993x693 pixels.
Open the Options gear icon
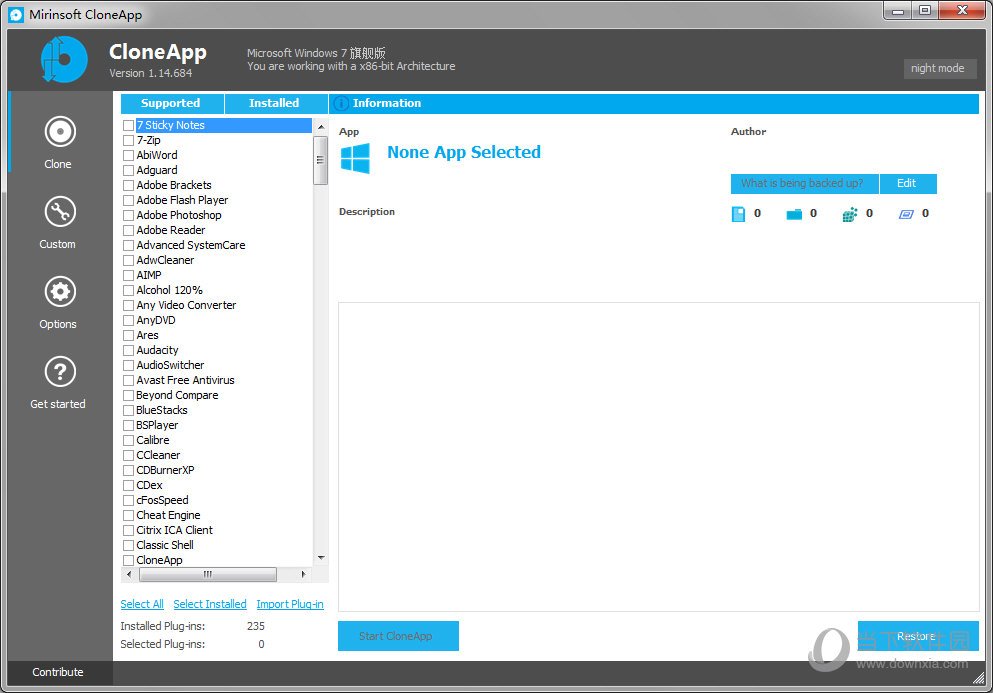(x=59, y=292)
